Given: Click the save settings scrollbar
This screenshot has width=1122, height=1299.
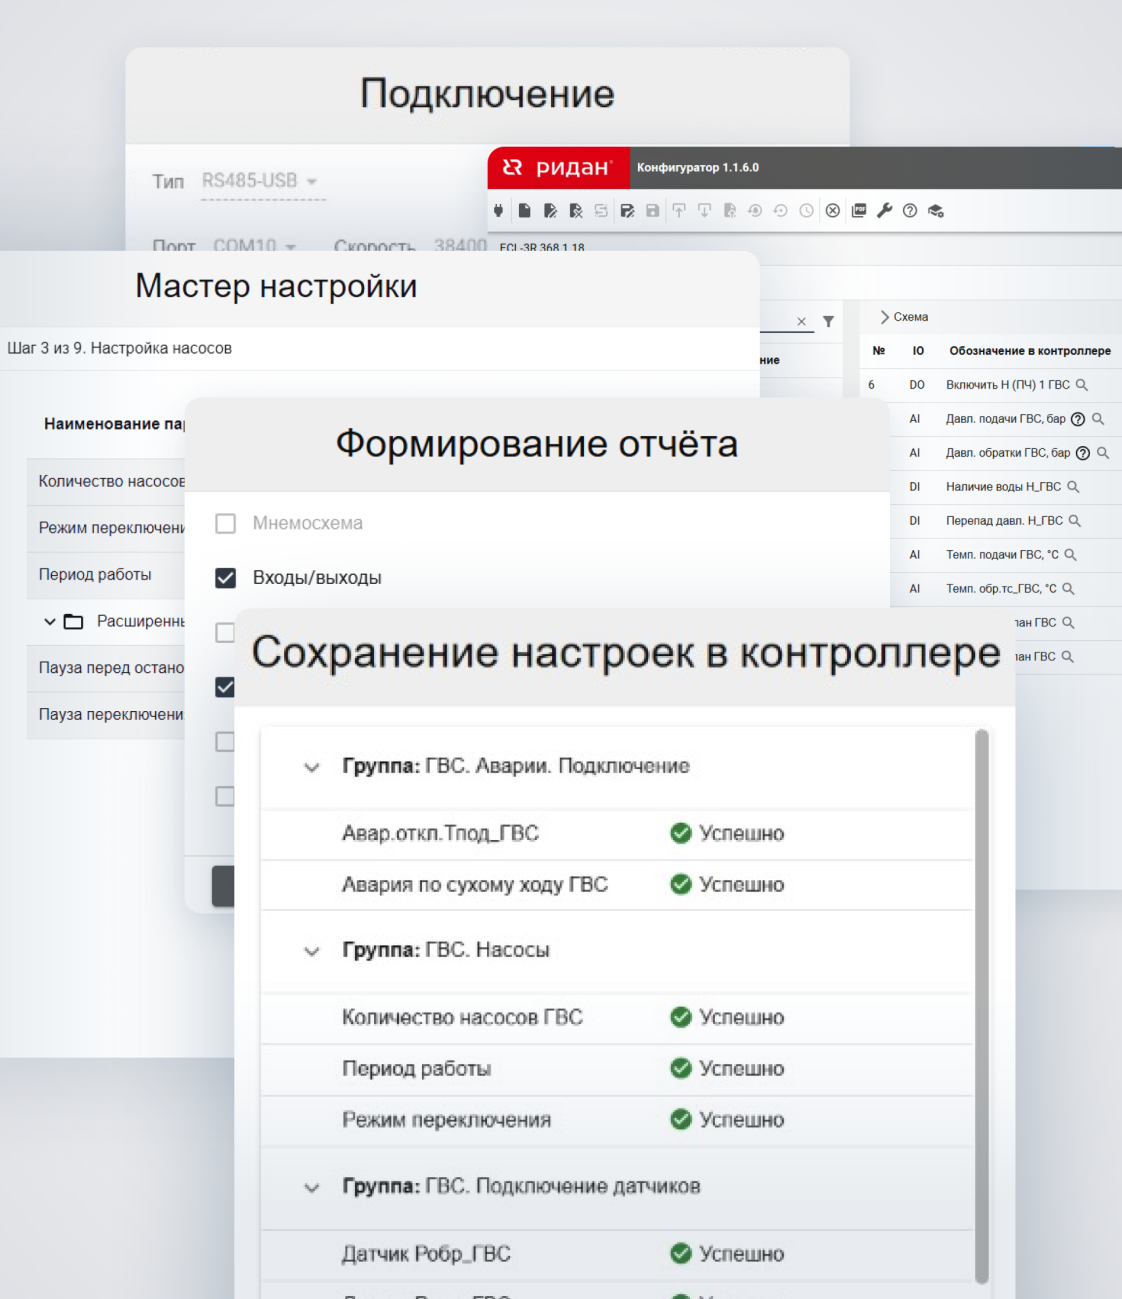Looking at the screenshot, I should 981,1000.
